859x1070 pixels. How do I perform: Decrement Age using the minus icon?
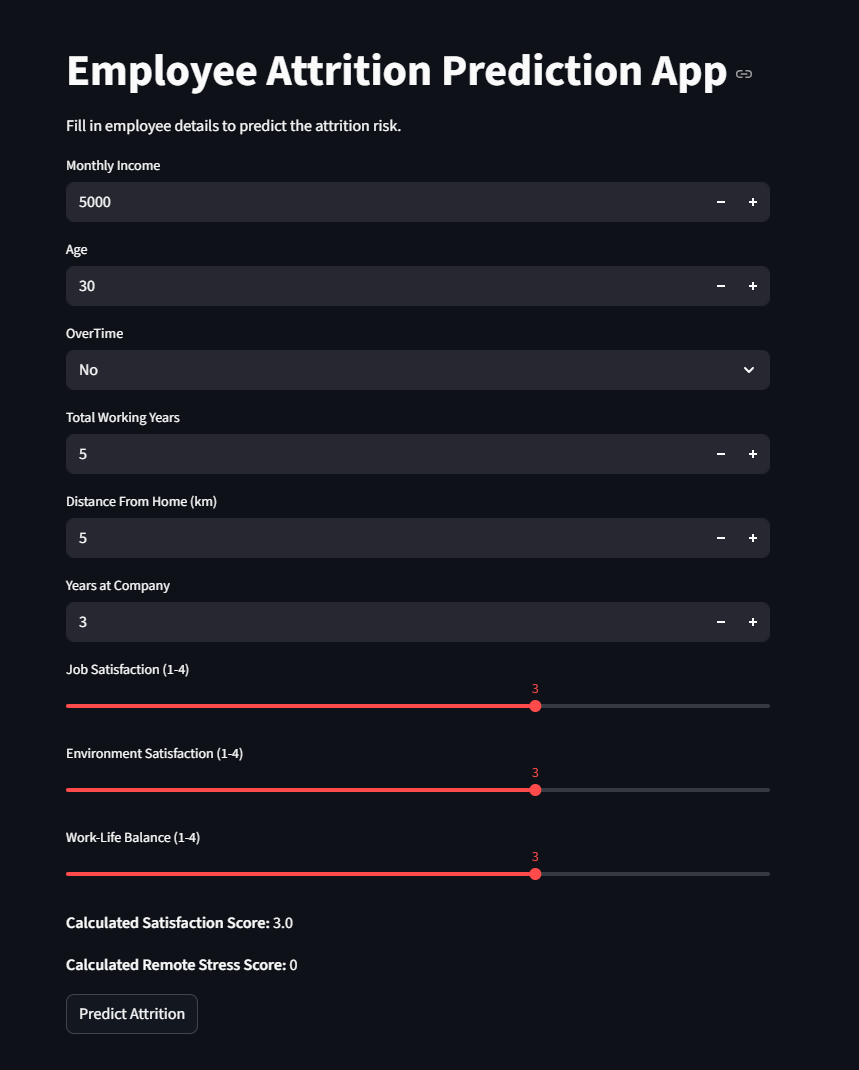(721, 286)
